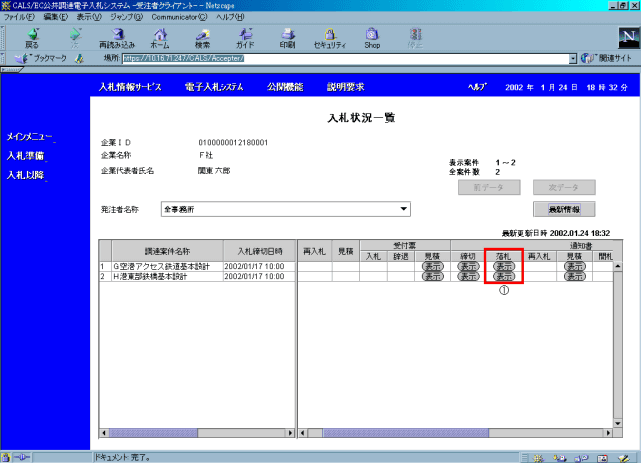Open メインメニュー in the left sidebar

[x=29, y=137]
